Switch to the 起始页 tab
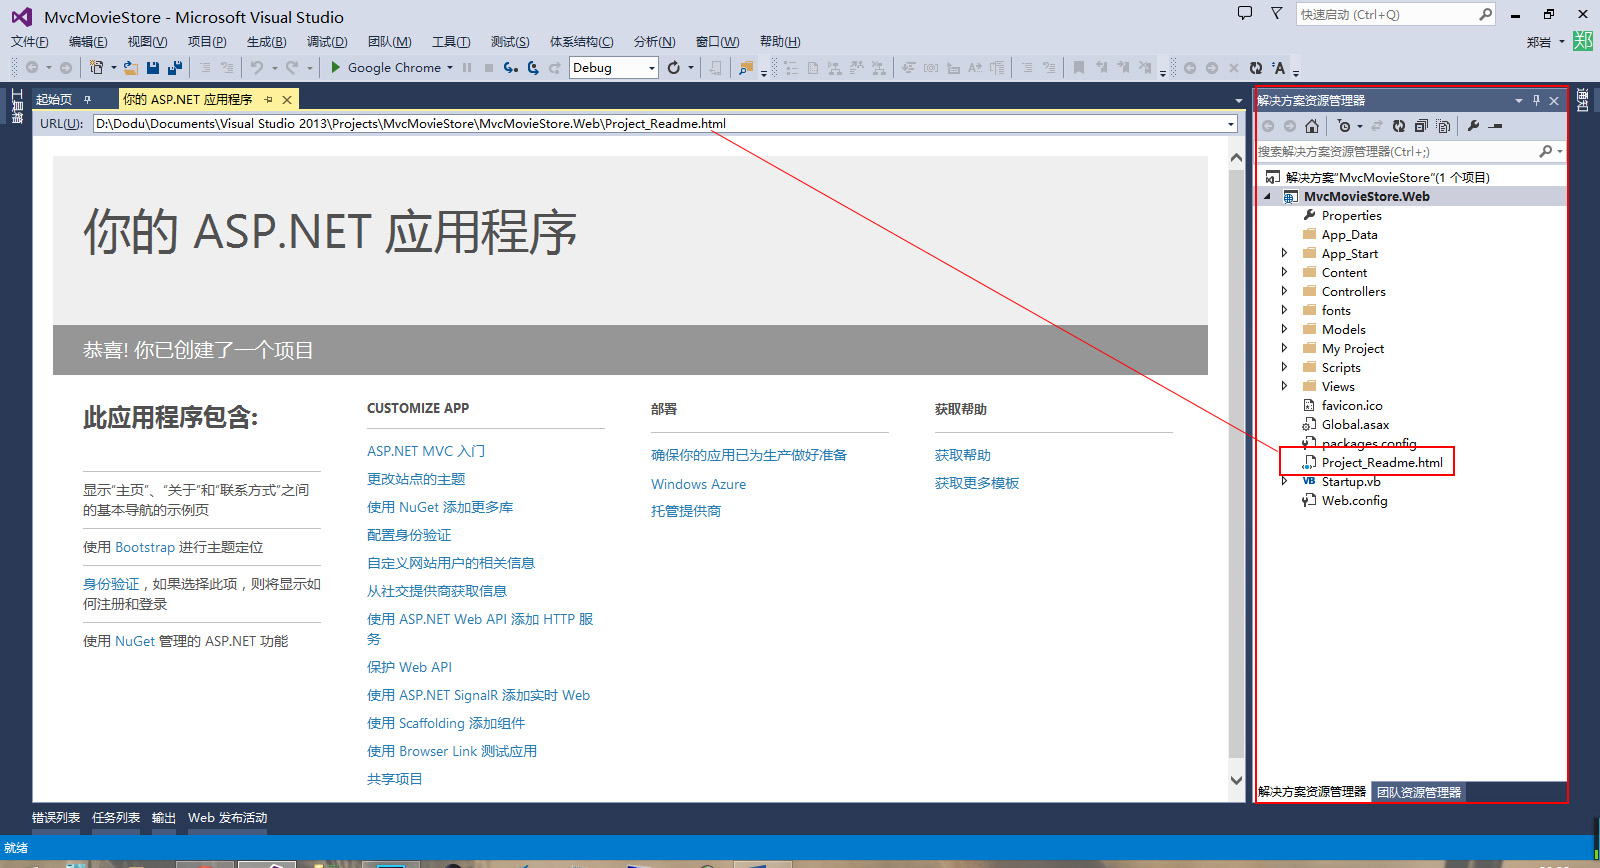Image resolution: width=1600 pixels, height=868 pixels. (x=54, y=99)
